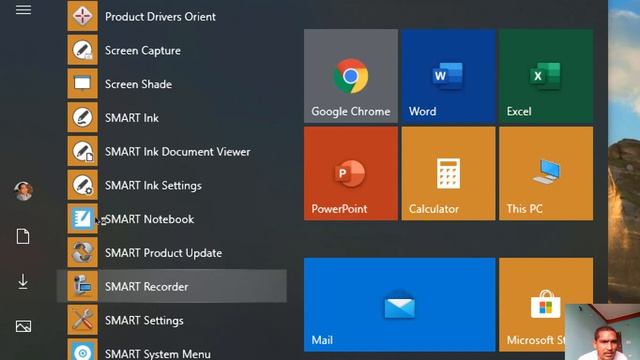Click the Screen Capture app icon

(x=82, y=50)
